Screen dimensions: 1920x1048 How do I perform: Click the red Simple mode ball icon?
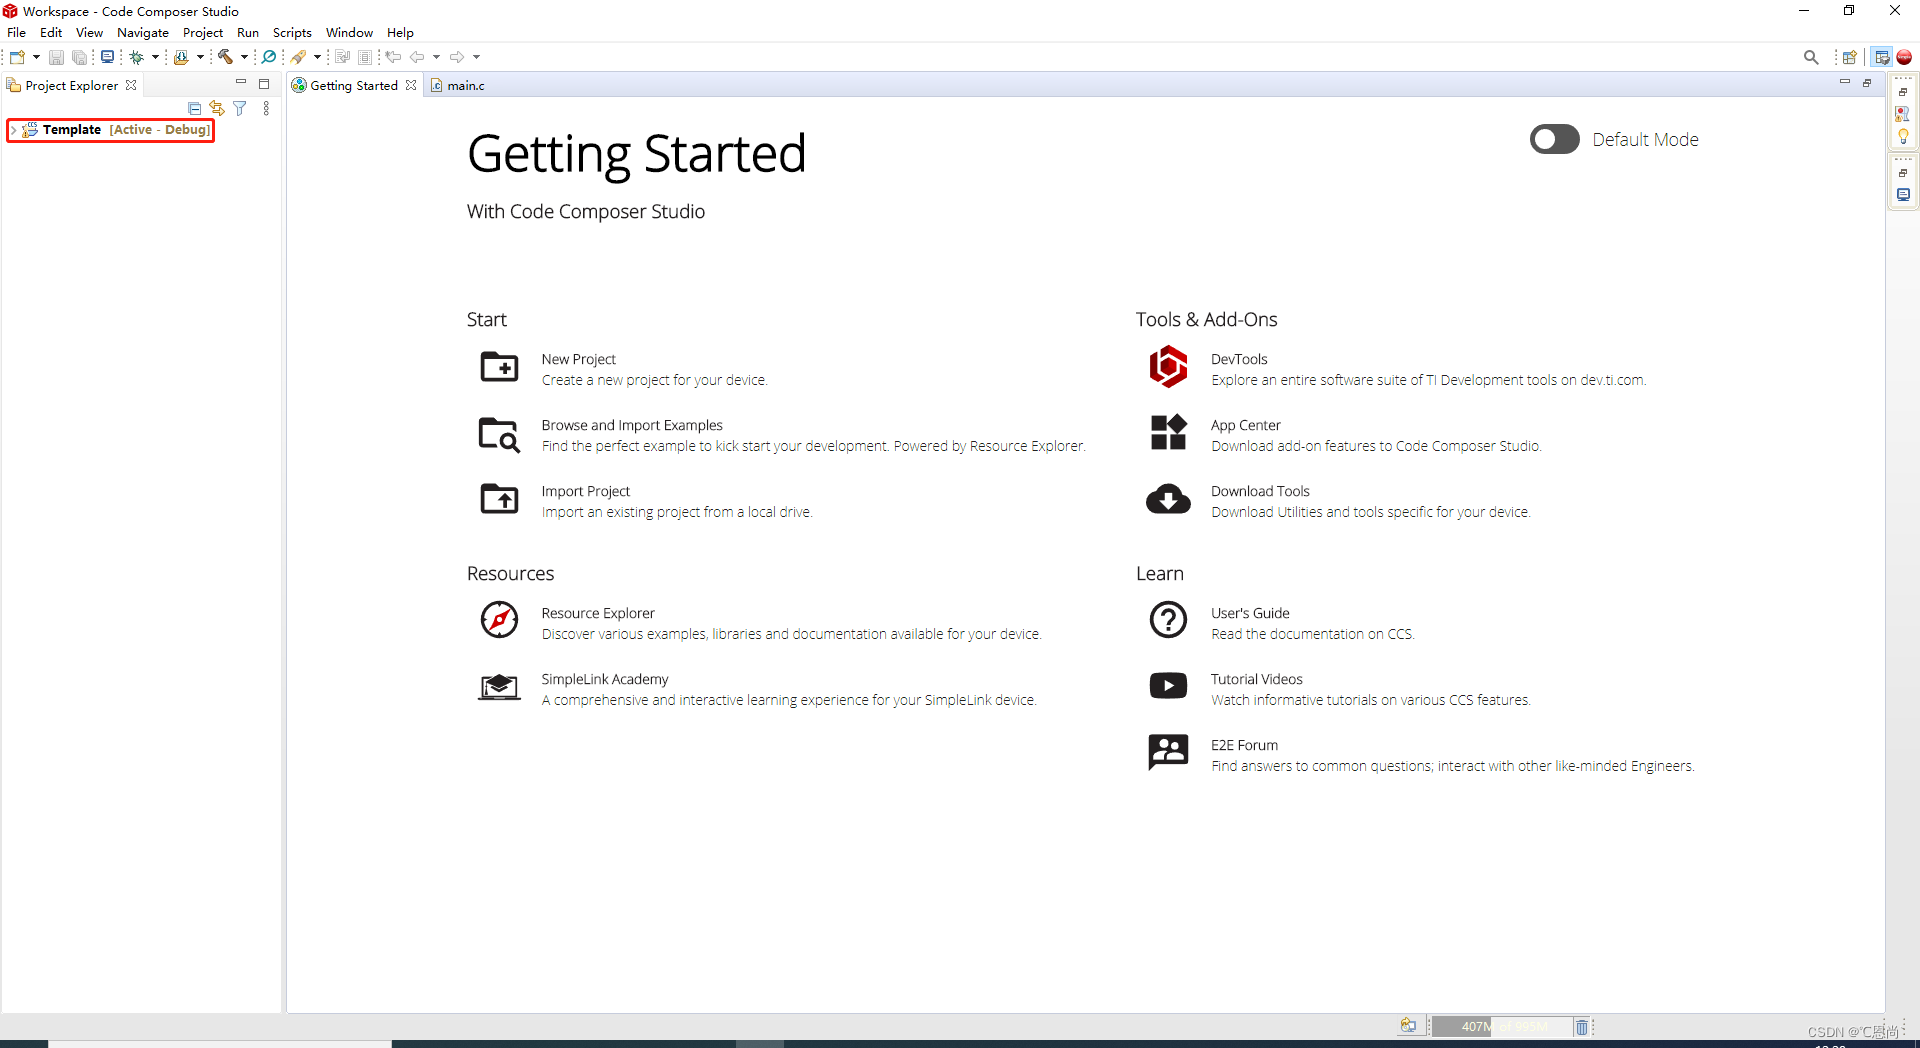pyautogui.click(x=1904, y=57)
